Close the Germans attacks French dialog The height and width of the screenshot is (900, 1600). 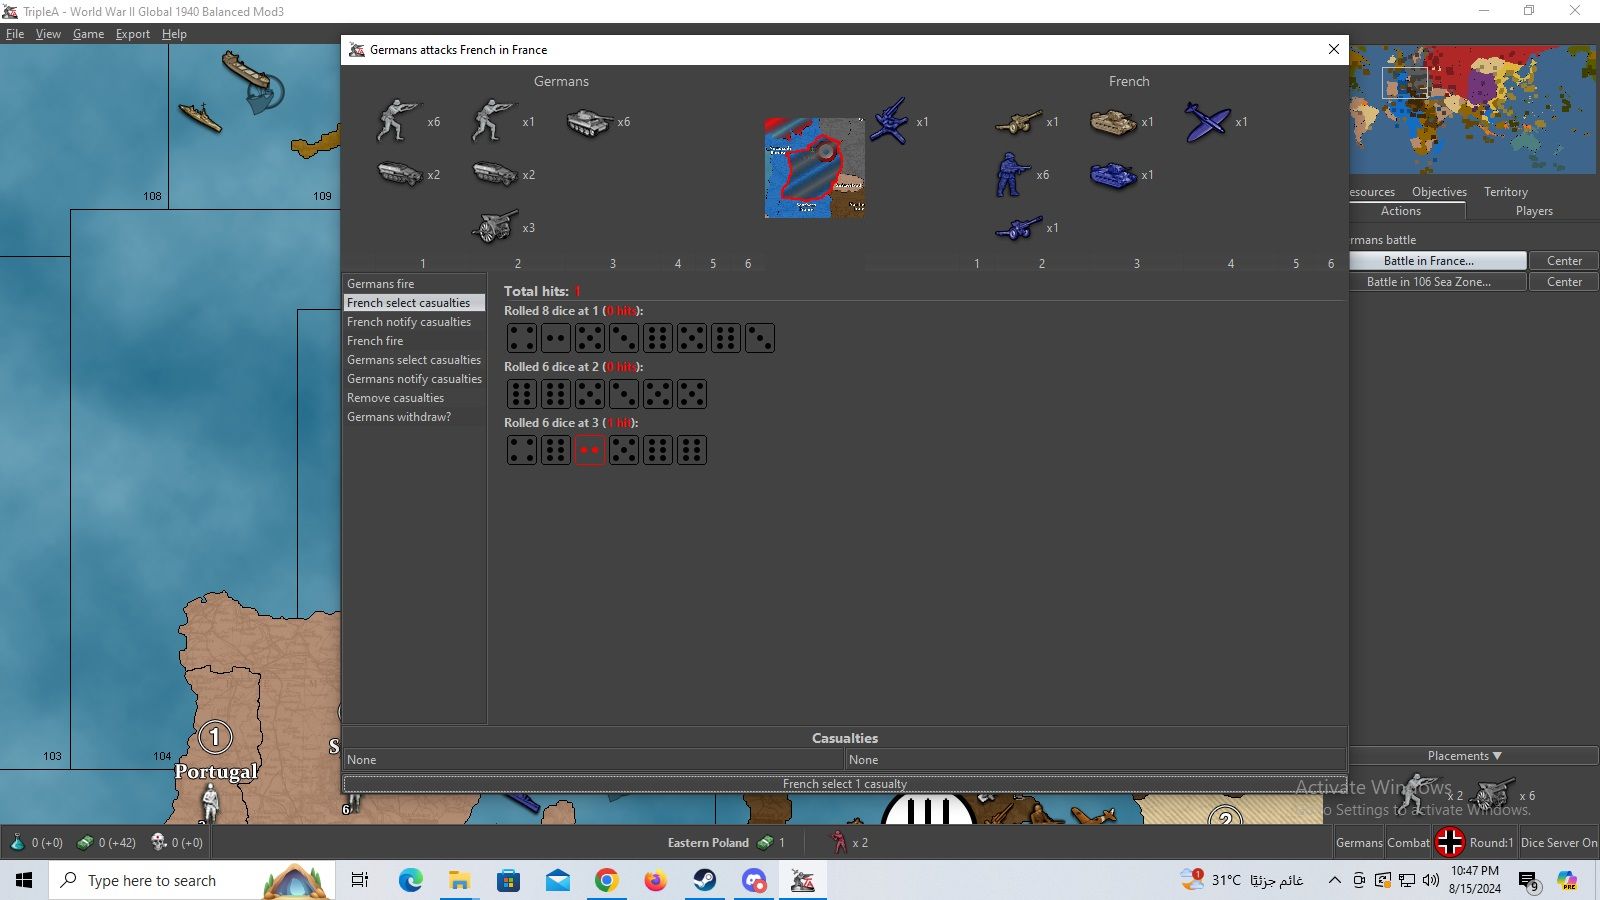click(1333, 49)
